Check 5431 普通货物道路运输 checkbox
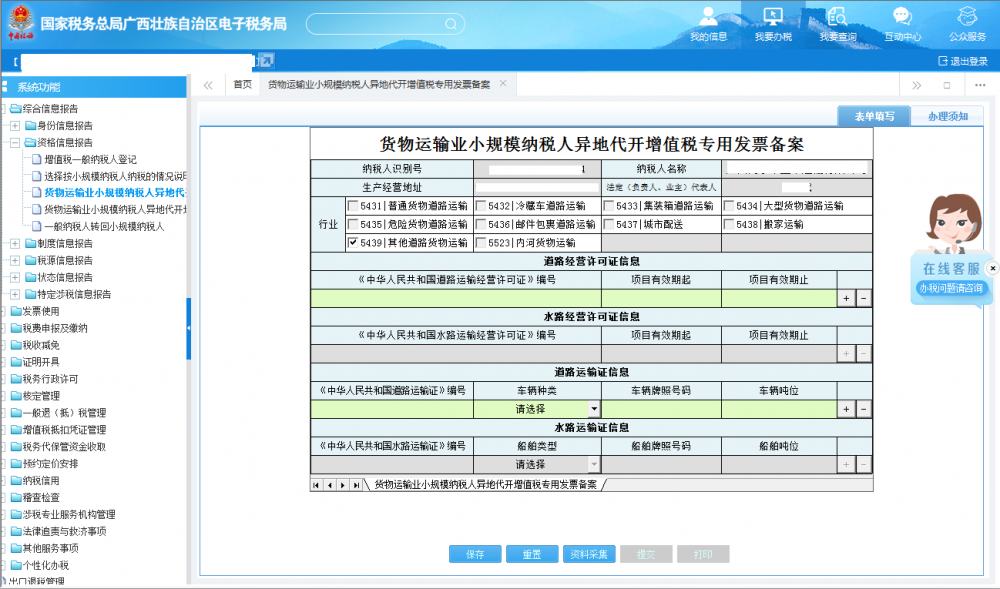The width and height of the screenshot is (1000, 589). pyautogui.click(x=353, y=207)
